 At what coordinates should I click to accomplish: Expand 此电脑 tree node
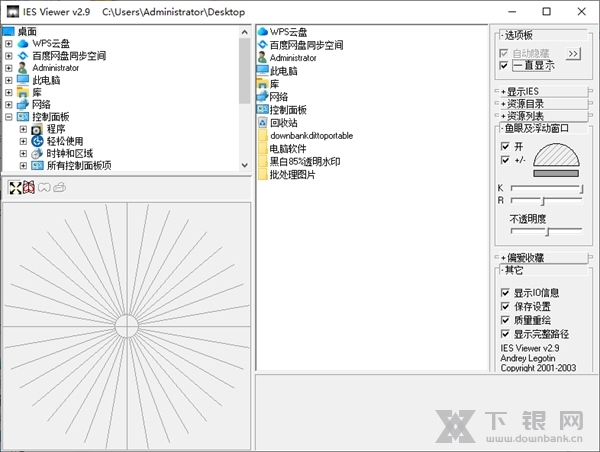coord(8,80)
